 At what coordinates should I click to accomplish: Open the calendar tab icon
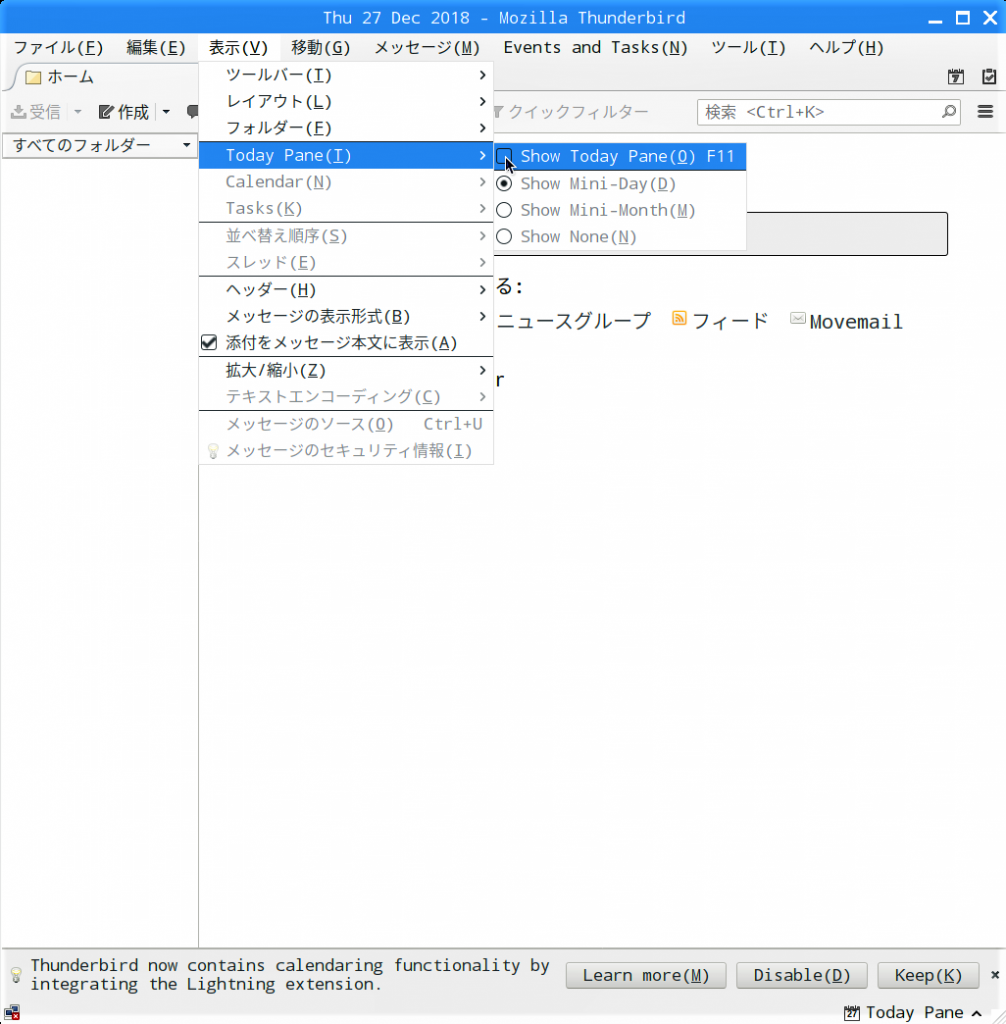[956, 76]
